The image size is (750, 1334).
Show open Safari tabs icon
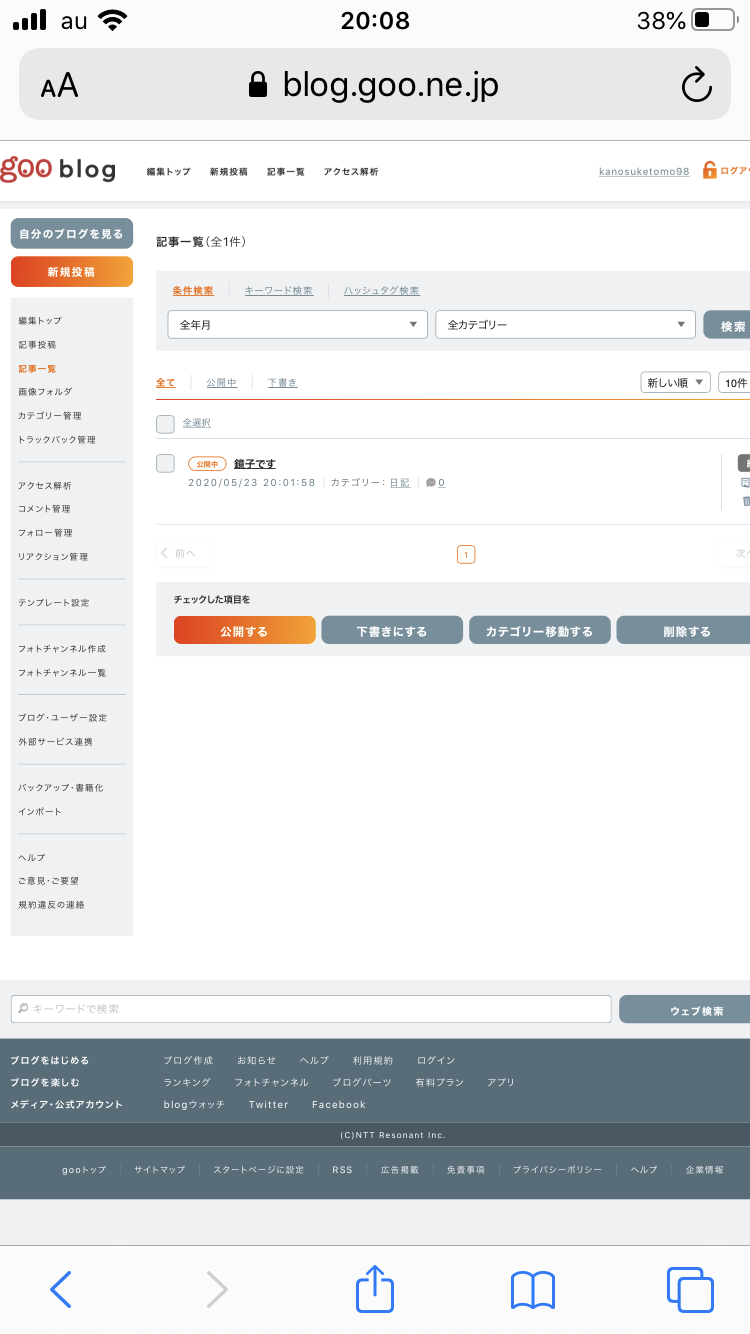(x=689, y=1289)
